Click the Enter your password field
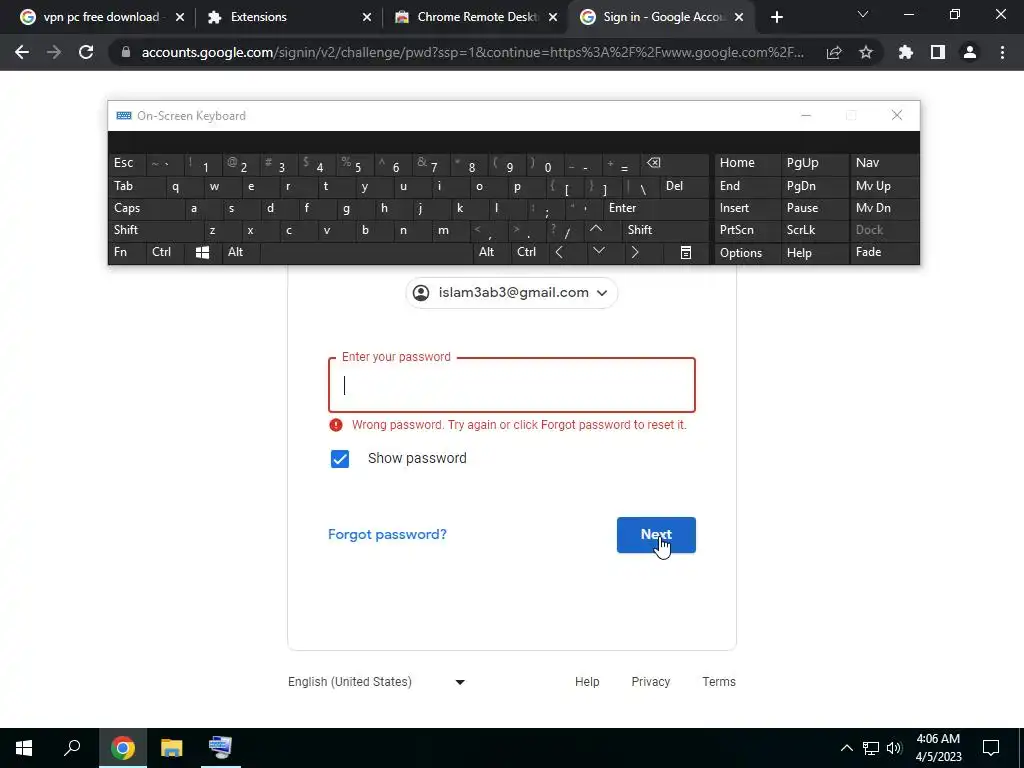The width and height of the screenshot is (1024, 768). (511, 385)
